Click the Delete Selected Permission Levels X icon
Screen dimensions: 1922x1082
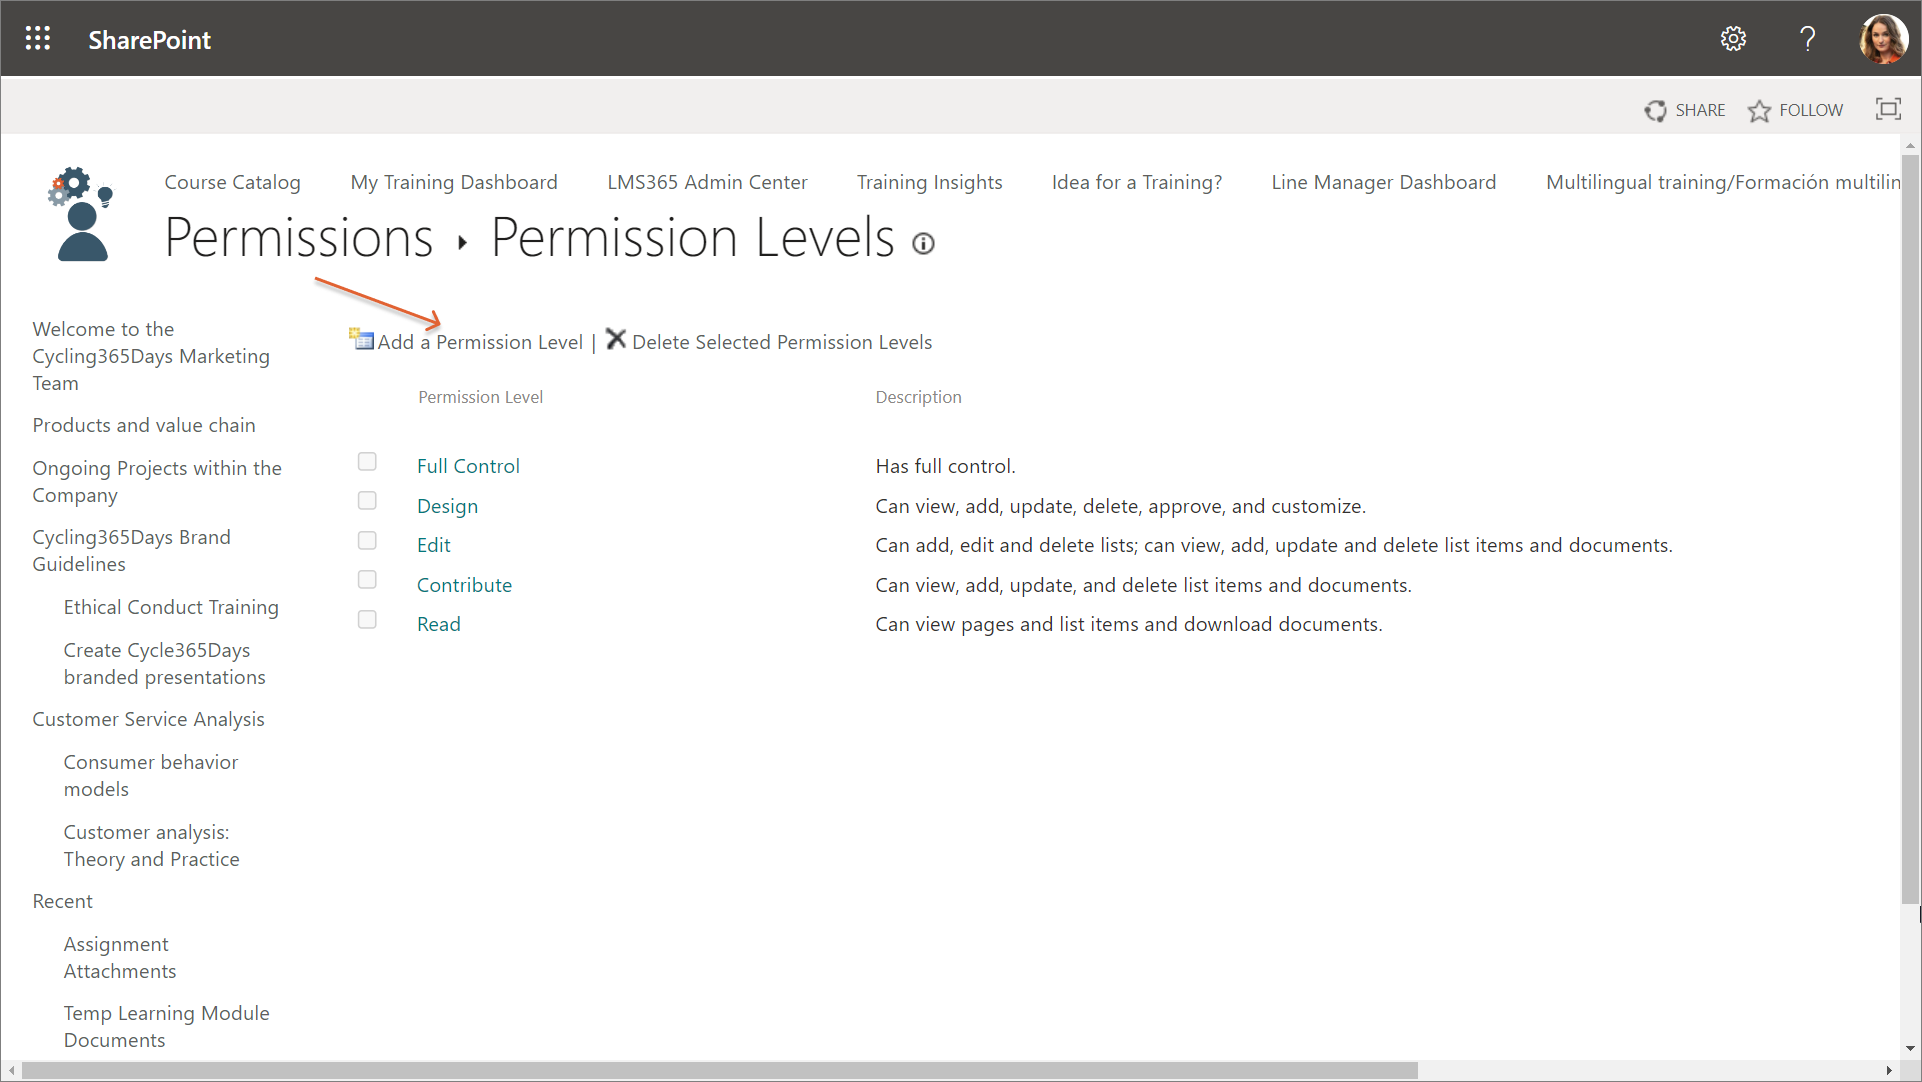click(616, 340)
